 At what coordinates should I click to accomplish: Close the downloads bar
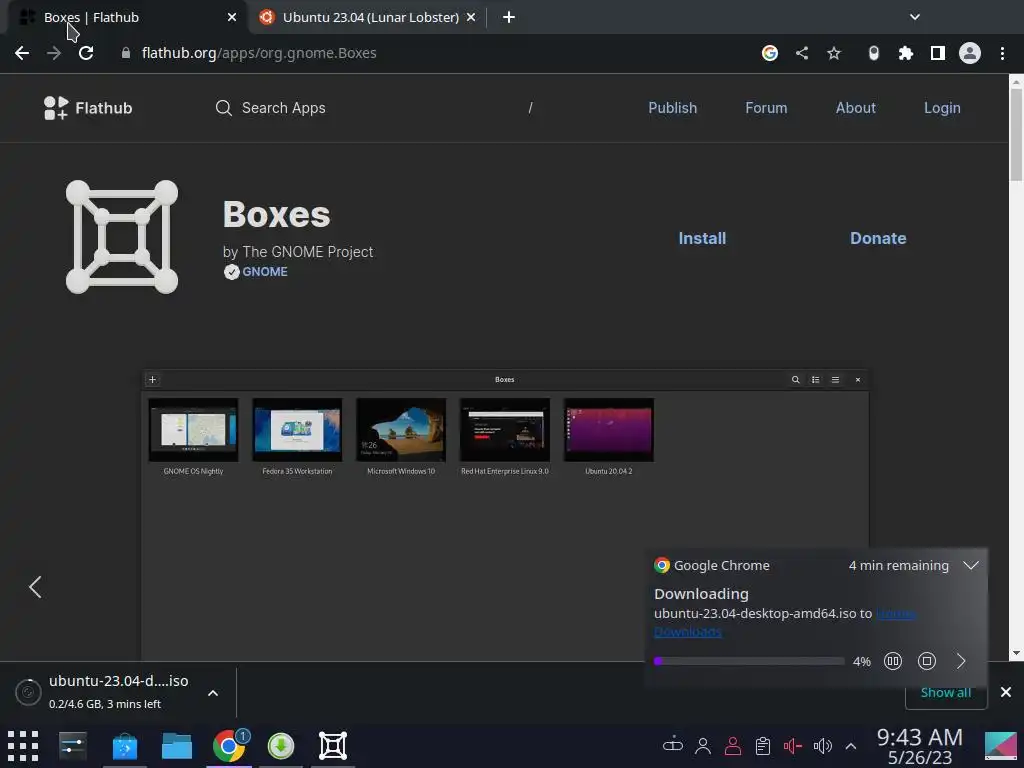tap(1006, 692)
